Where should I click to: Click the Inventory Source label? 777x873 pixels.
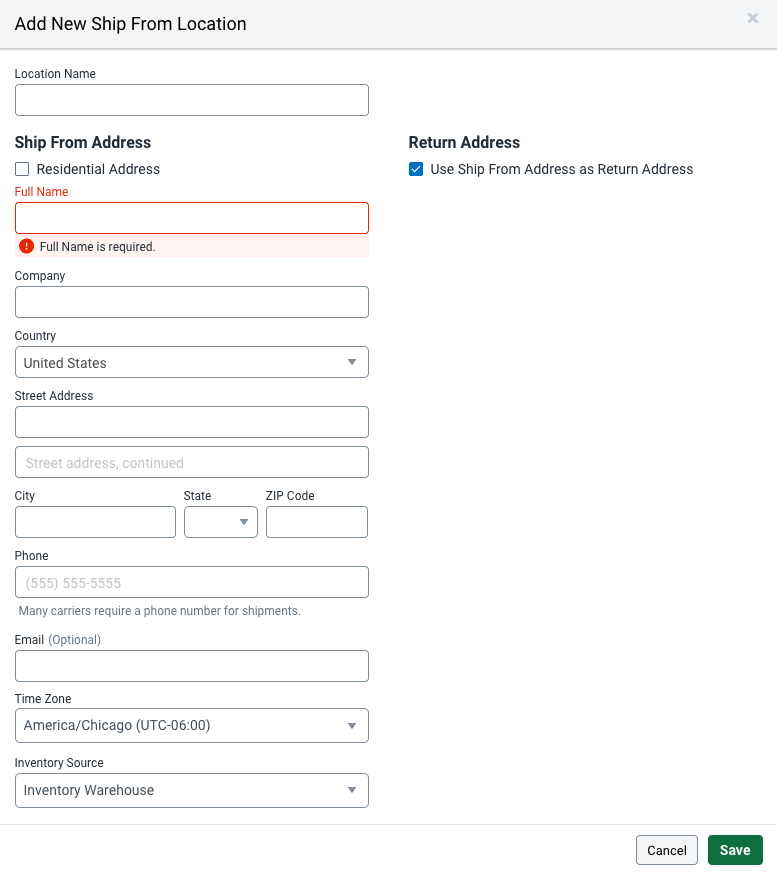coord(59,763)
